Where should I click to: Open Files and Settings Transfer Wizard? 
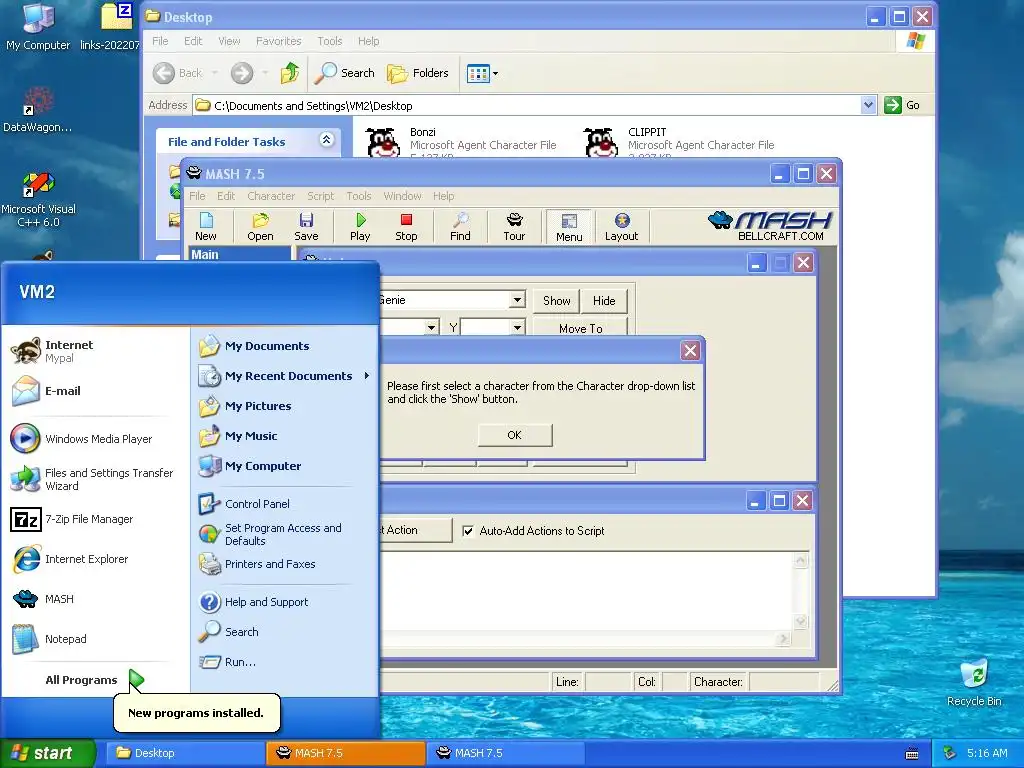point(93,479)
